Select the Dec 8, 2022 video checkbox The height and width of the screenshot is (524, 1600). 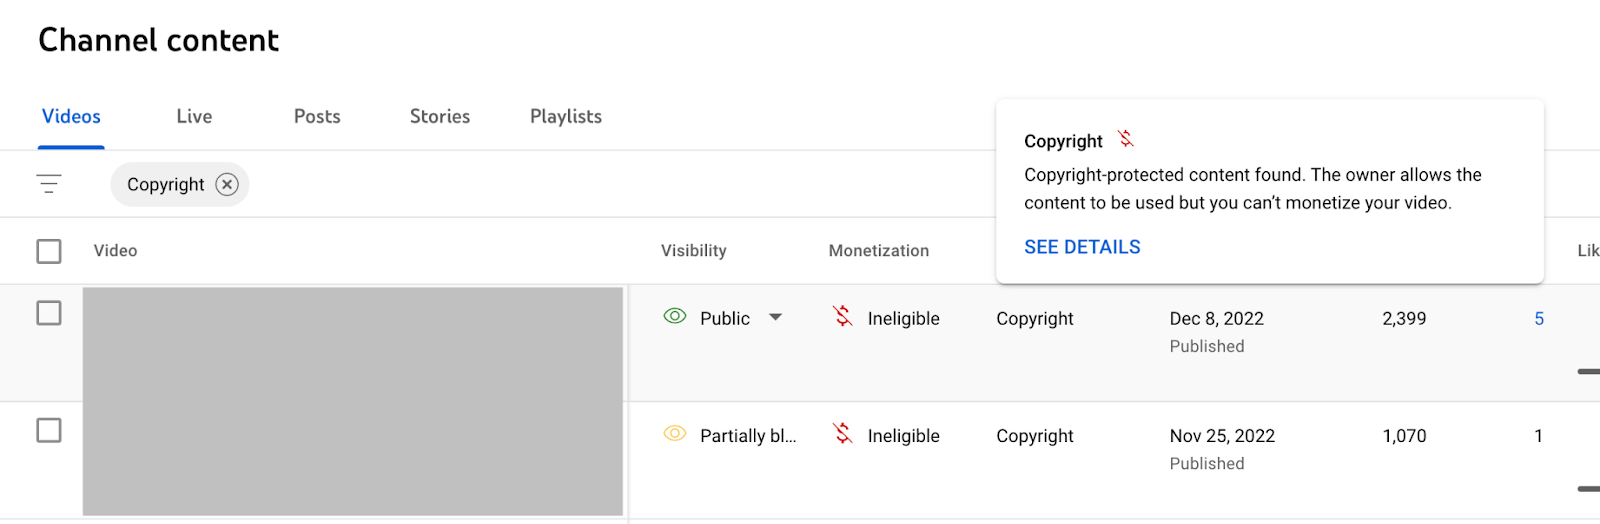pos(49,313)
